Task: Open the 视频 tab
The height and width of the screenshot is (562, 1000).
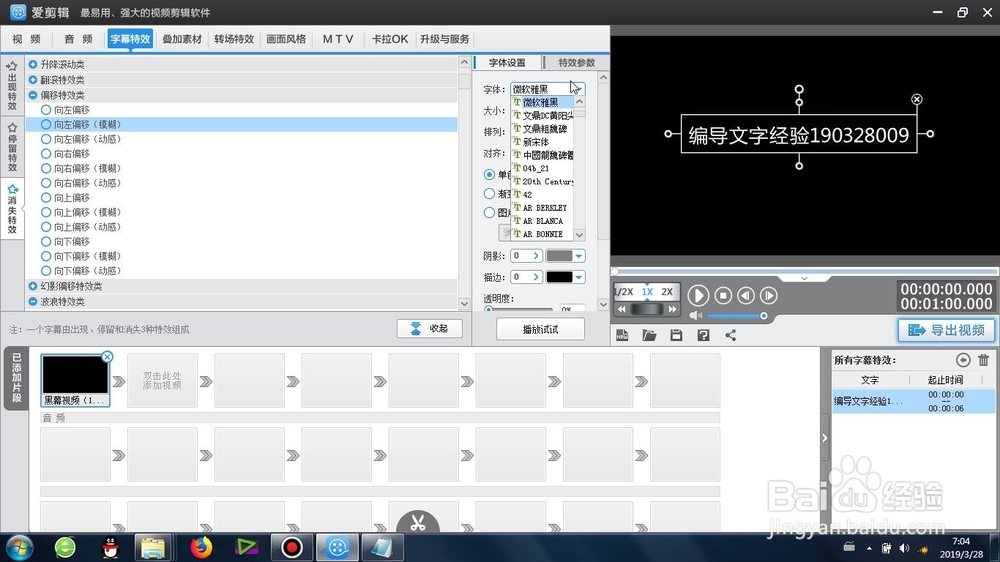Action: [26, 39]
